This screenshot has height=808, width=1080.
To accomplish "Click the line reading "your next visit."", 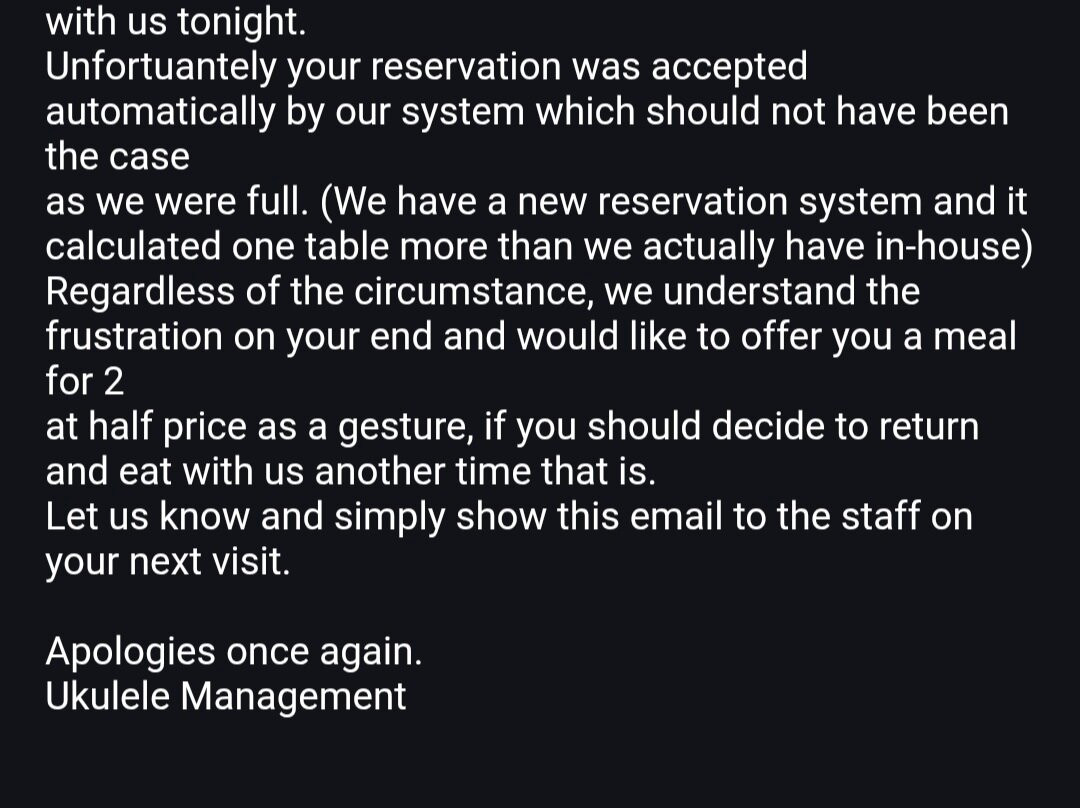I will pyautogui.click(x=167, y=562).
